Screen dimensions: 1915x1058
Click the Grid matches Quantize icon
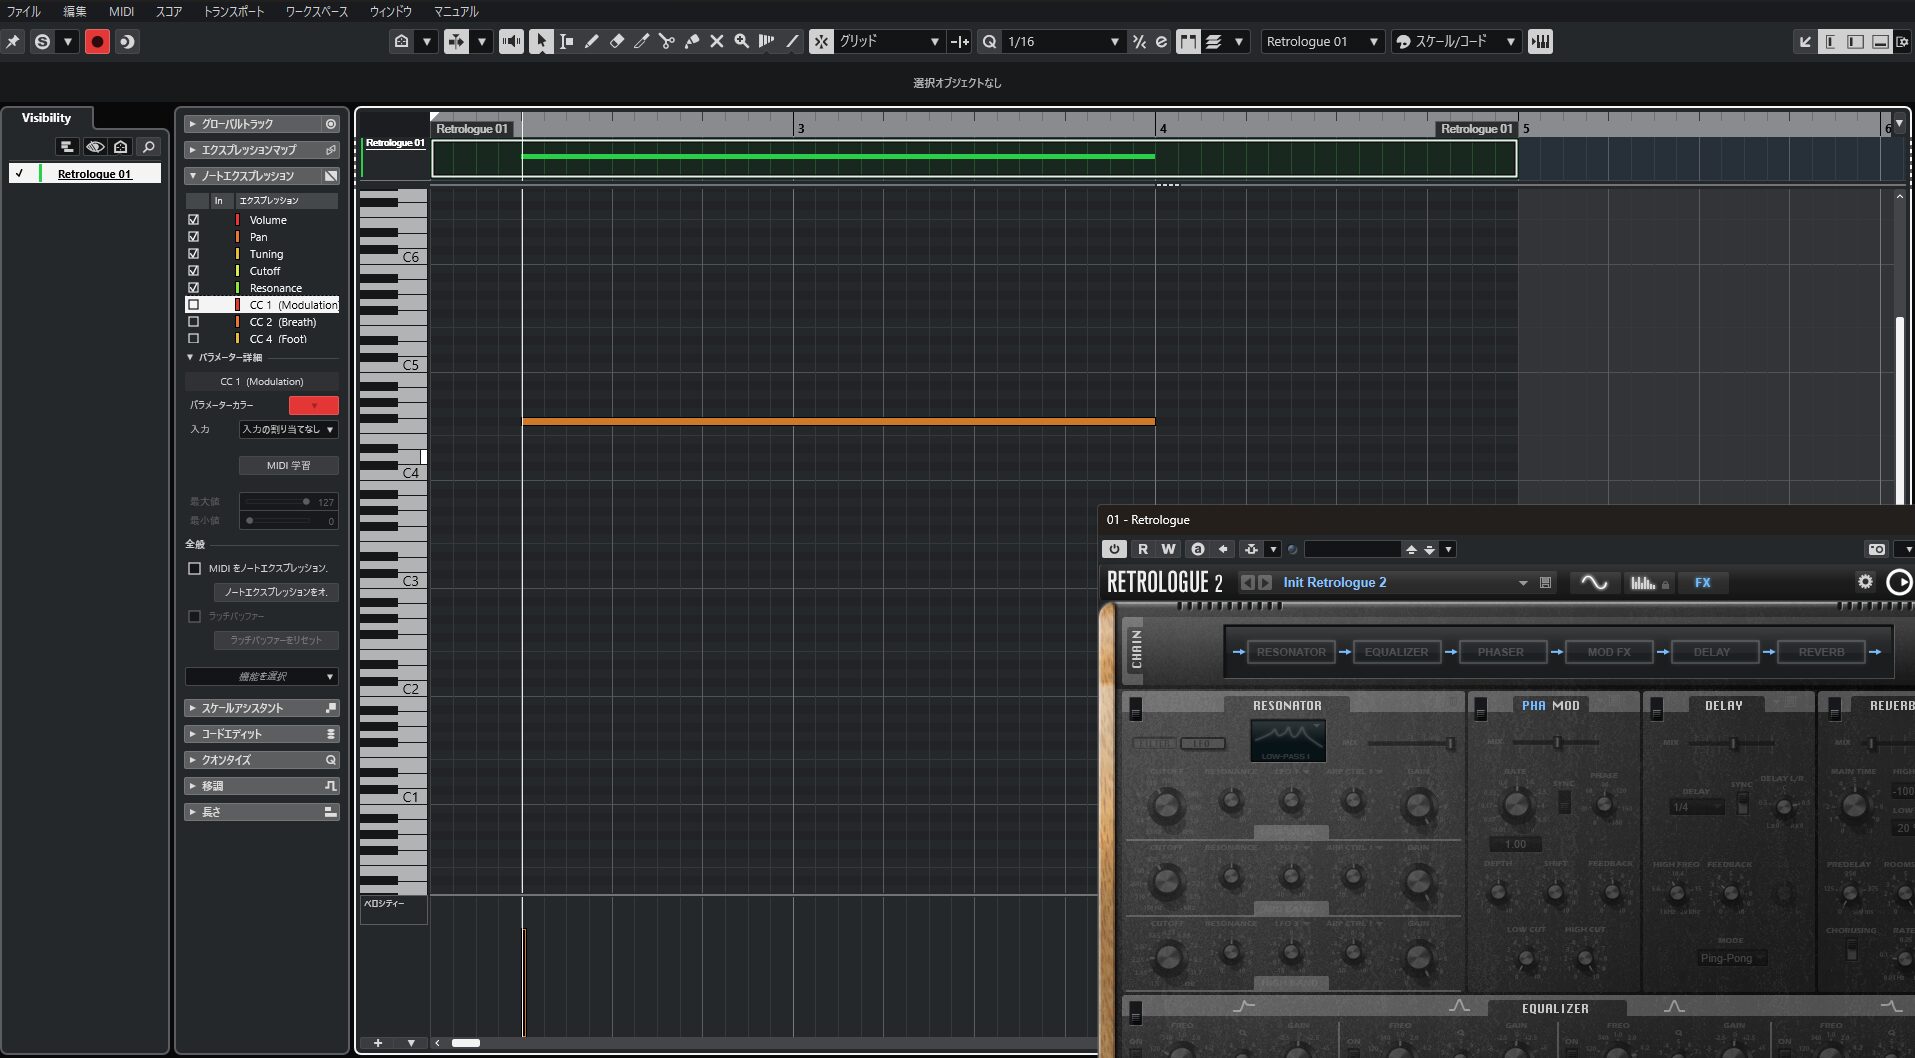[x=960, y=41]
